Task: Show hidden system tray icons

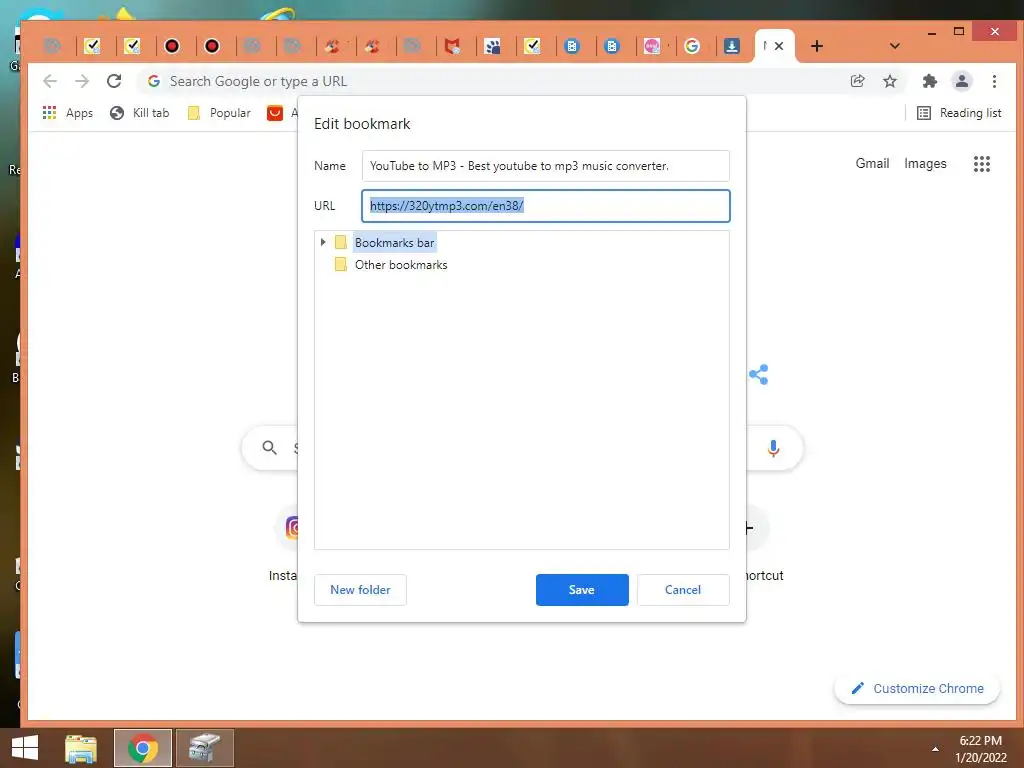Action: tap(935, 748)
